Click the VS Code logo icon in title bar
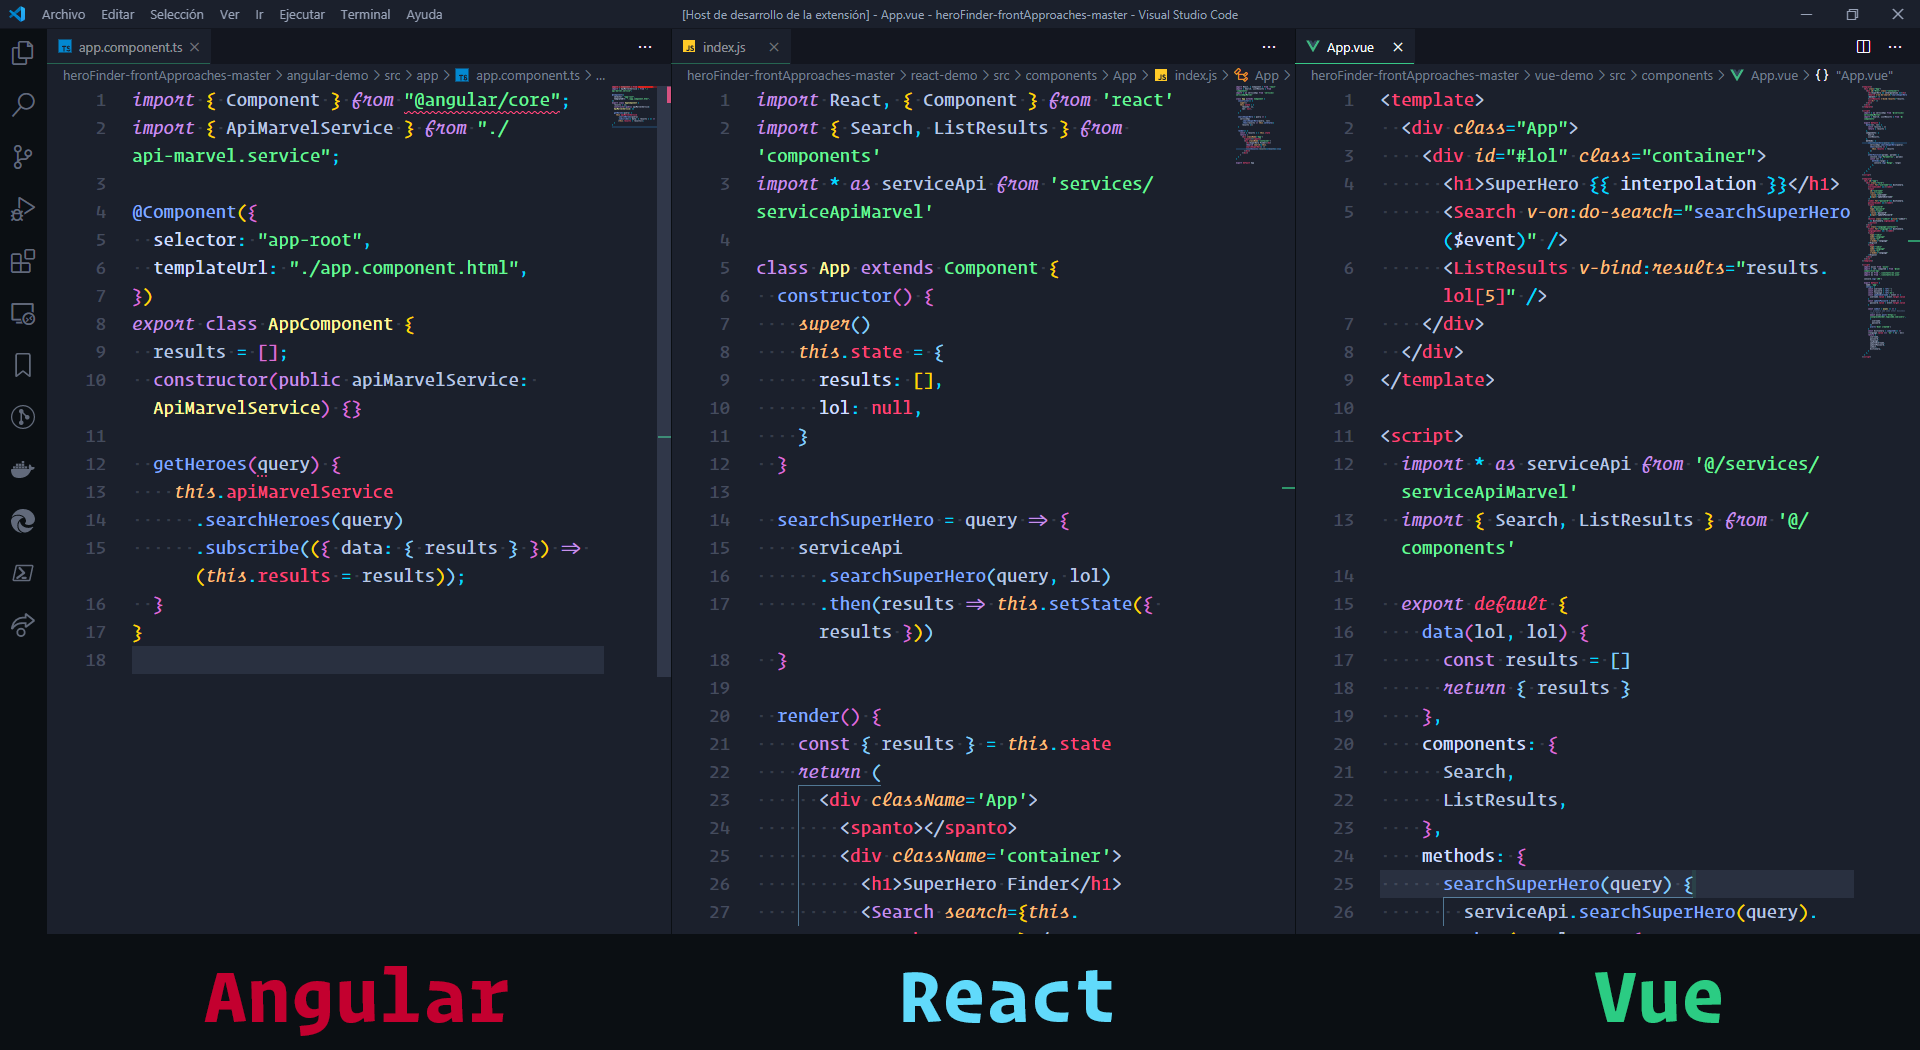This screenshot has height=1050, width=1920. pos(17,14)
